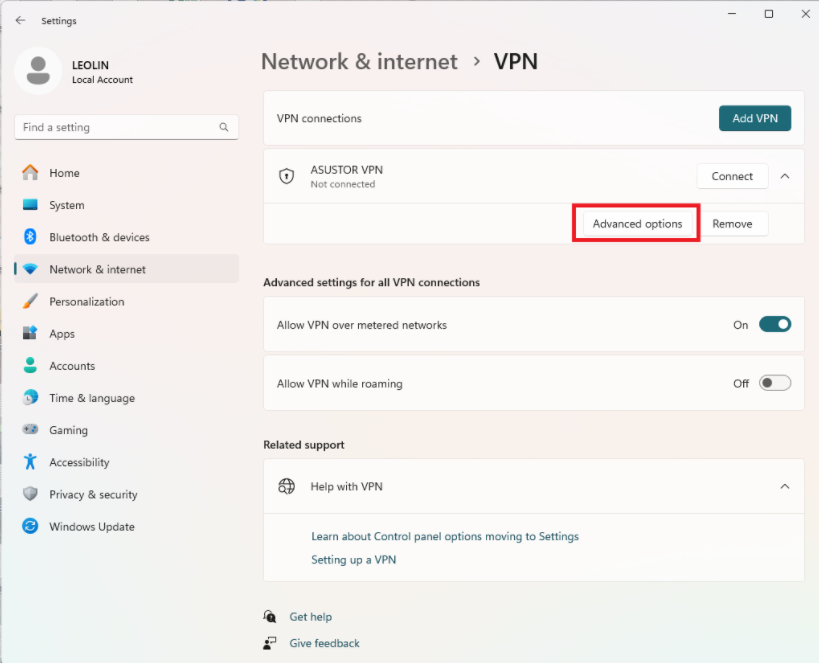Click the Help with VPN globe icon
Screen dimensions: 819x663
(286, 486)
